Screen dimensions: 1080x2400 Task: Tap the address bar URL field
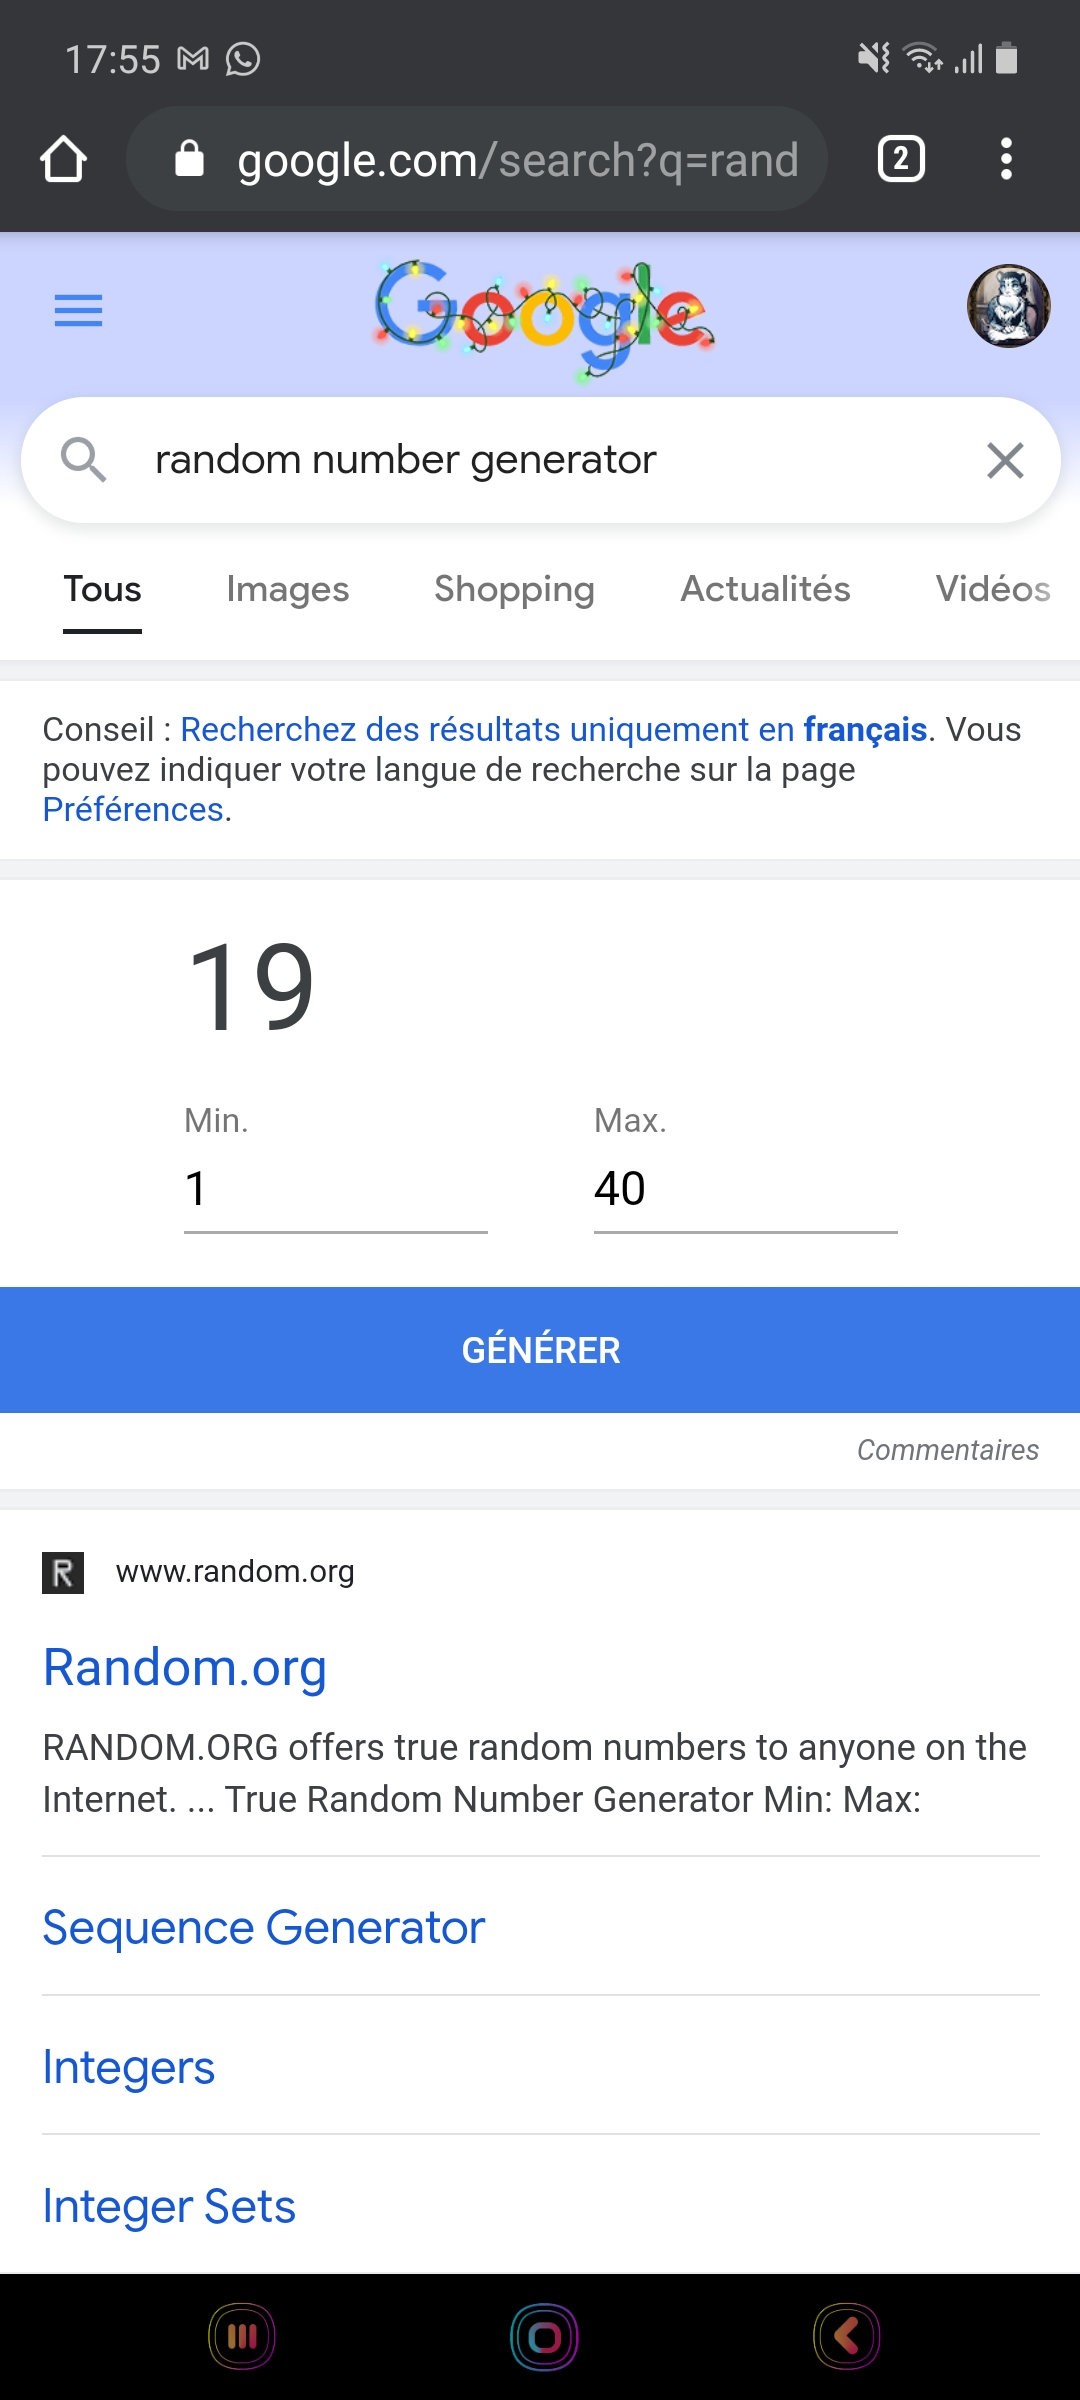click(516, 160)
